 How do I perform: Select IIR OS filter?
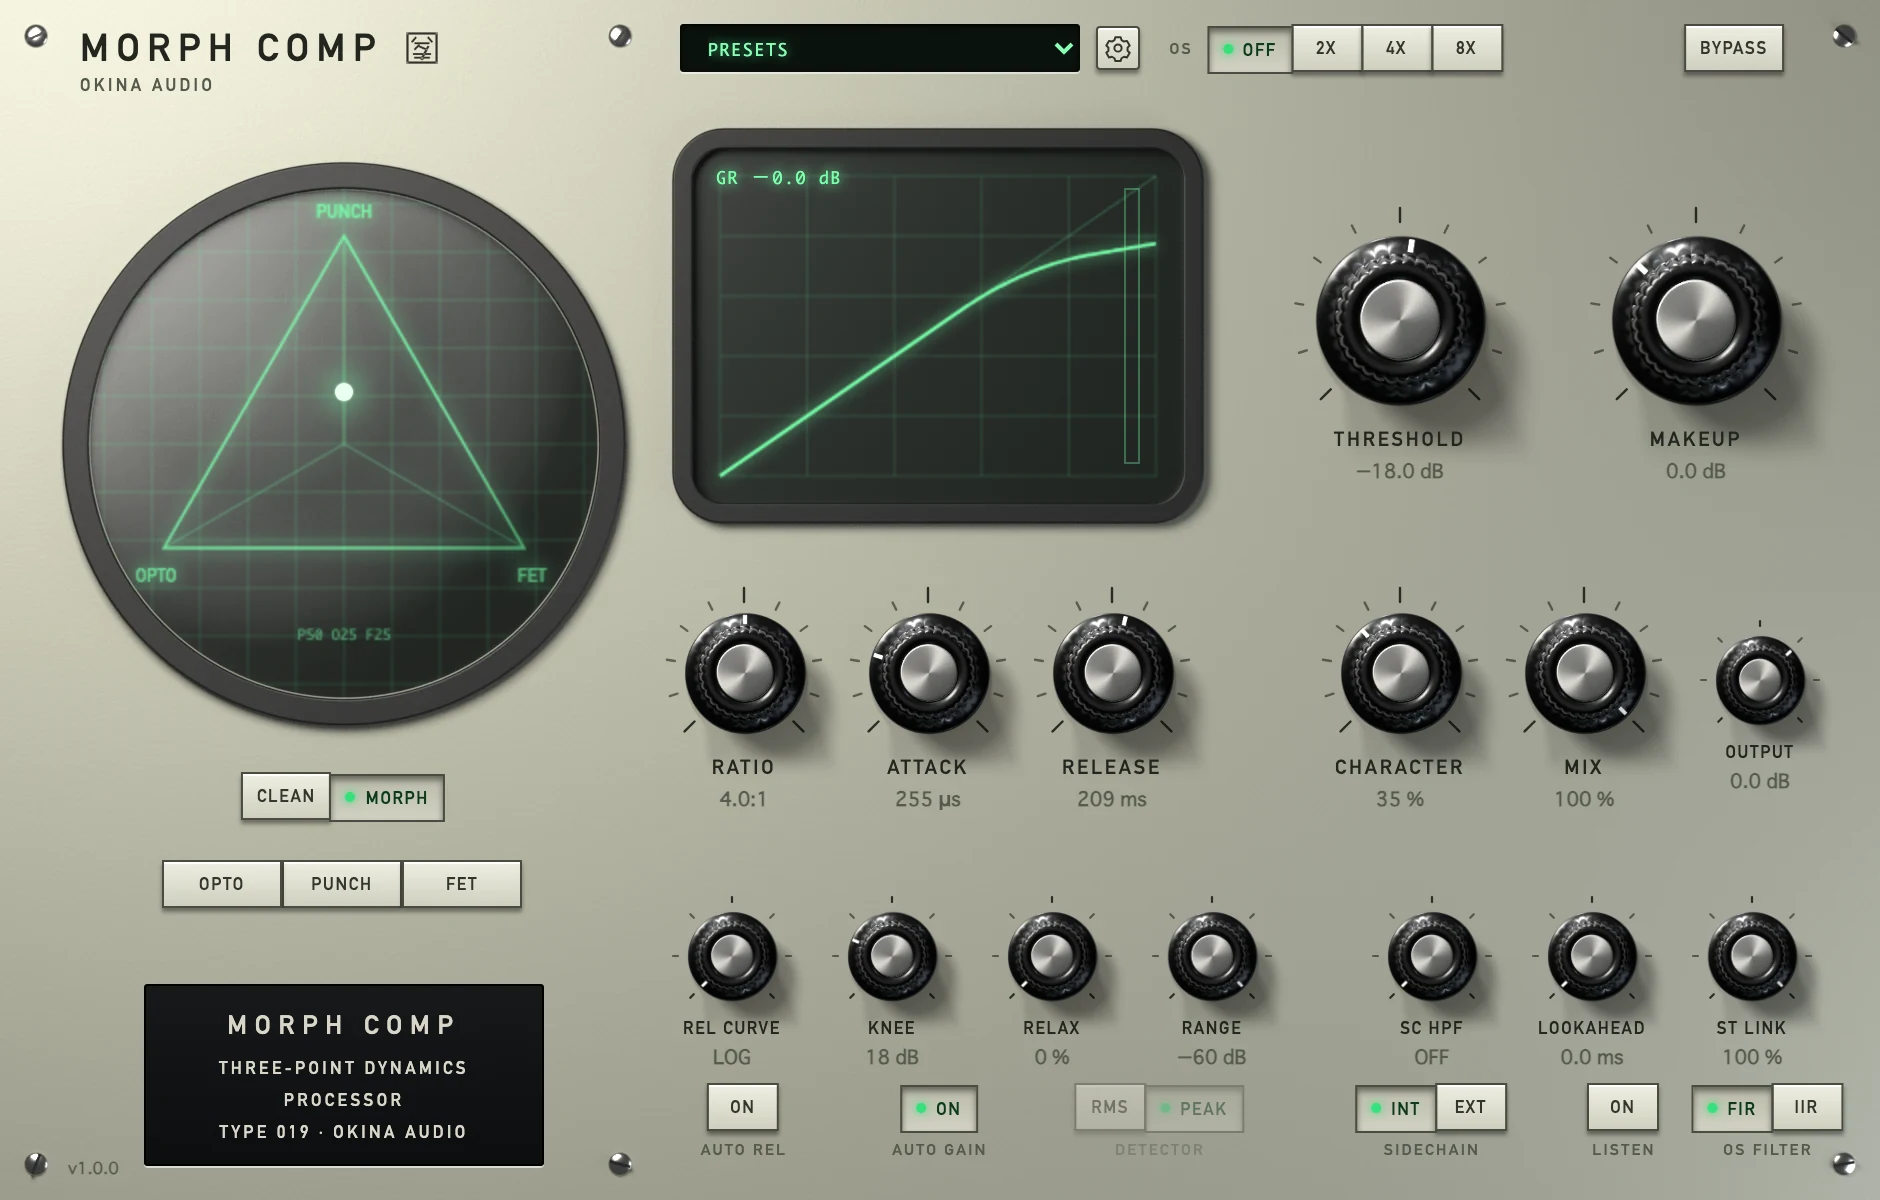(x=1806, y=1107)
